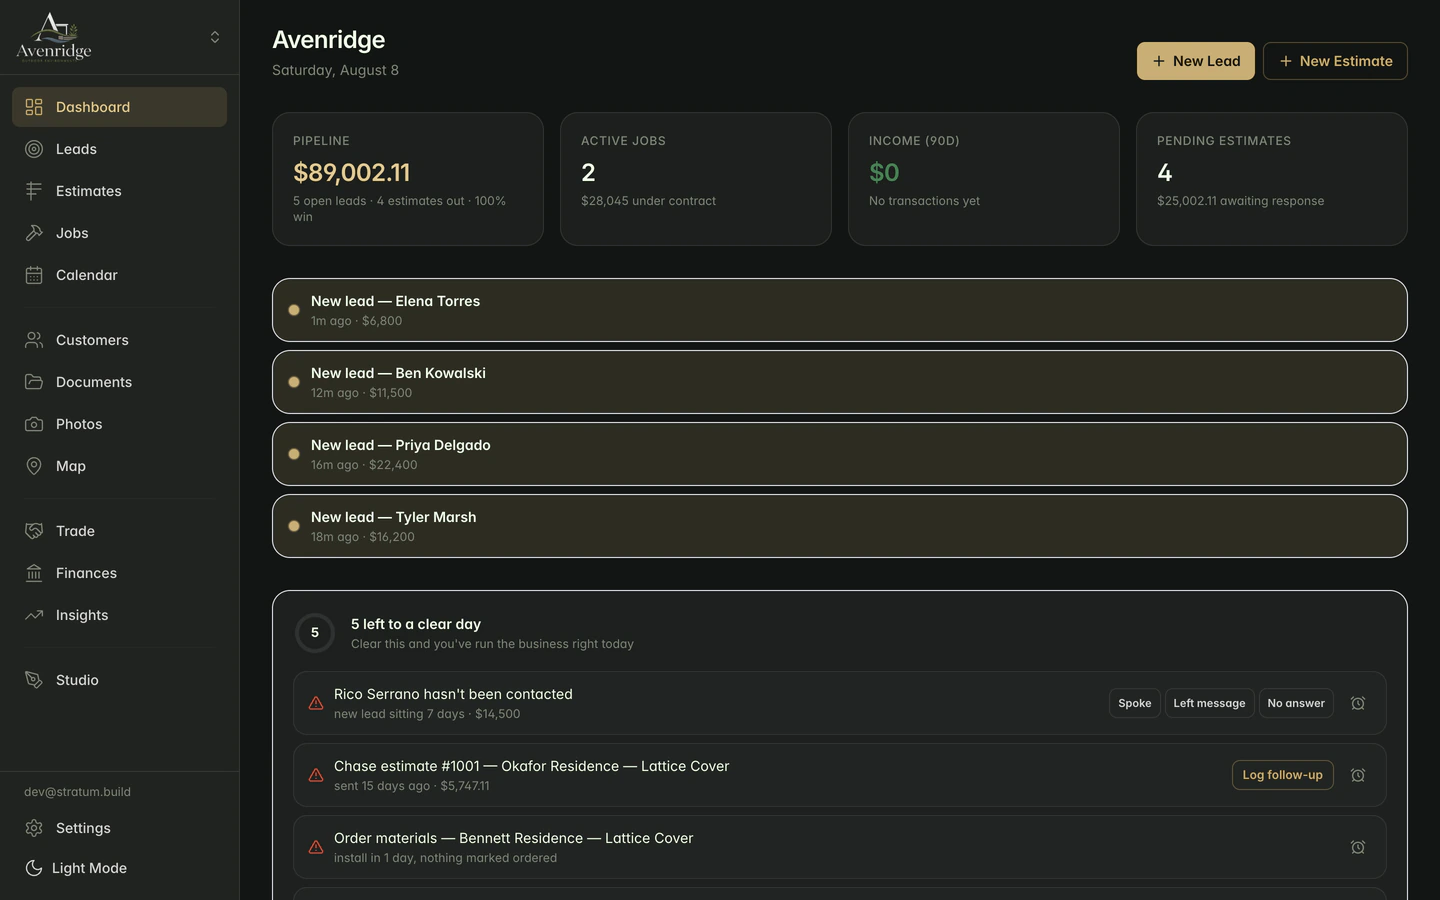Click the Insights trend icon
This screenshot has height=900, width=1440.
34,615
